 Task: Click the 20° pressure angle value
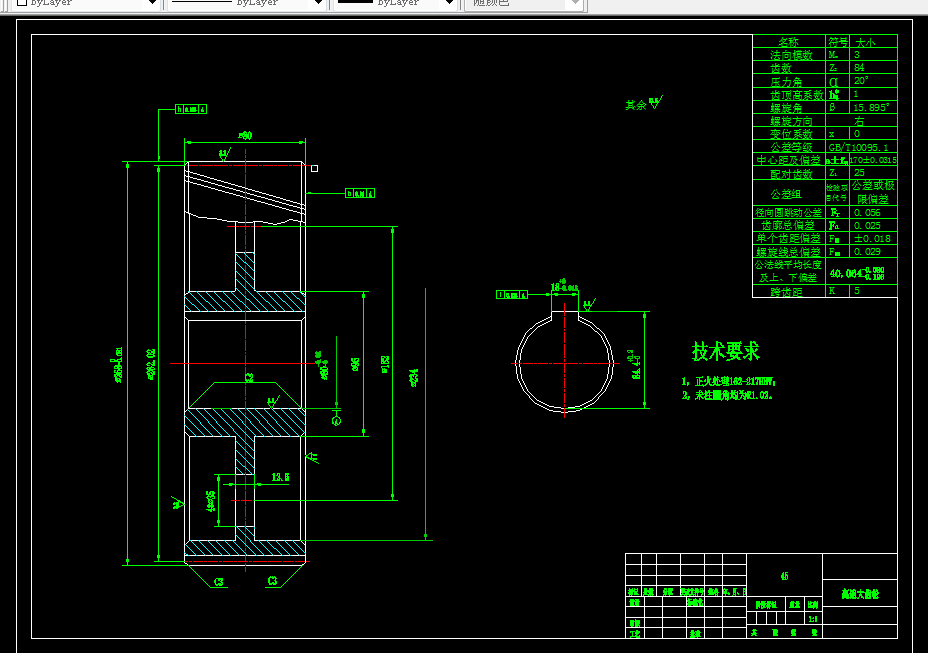(861, 81)
